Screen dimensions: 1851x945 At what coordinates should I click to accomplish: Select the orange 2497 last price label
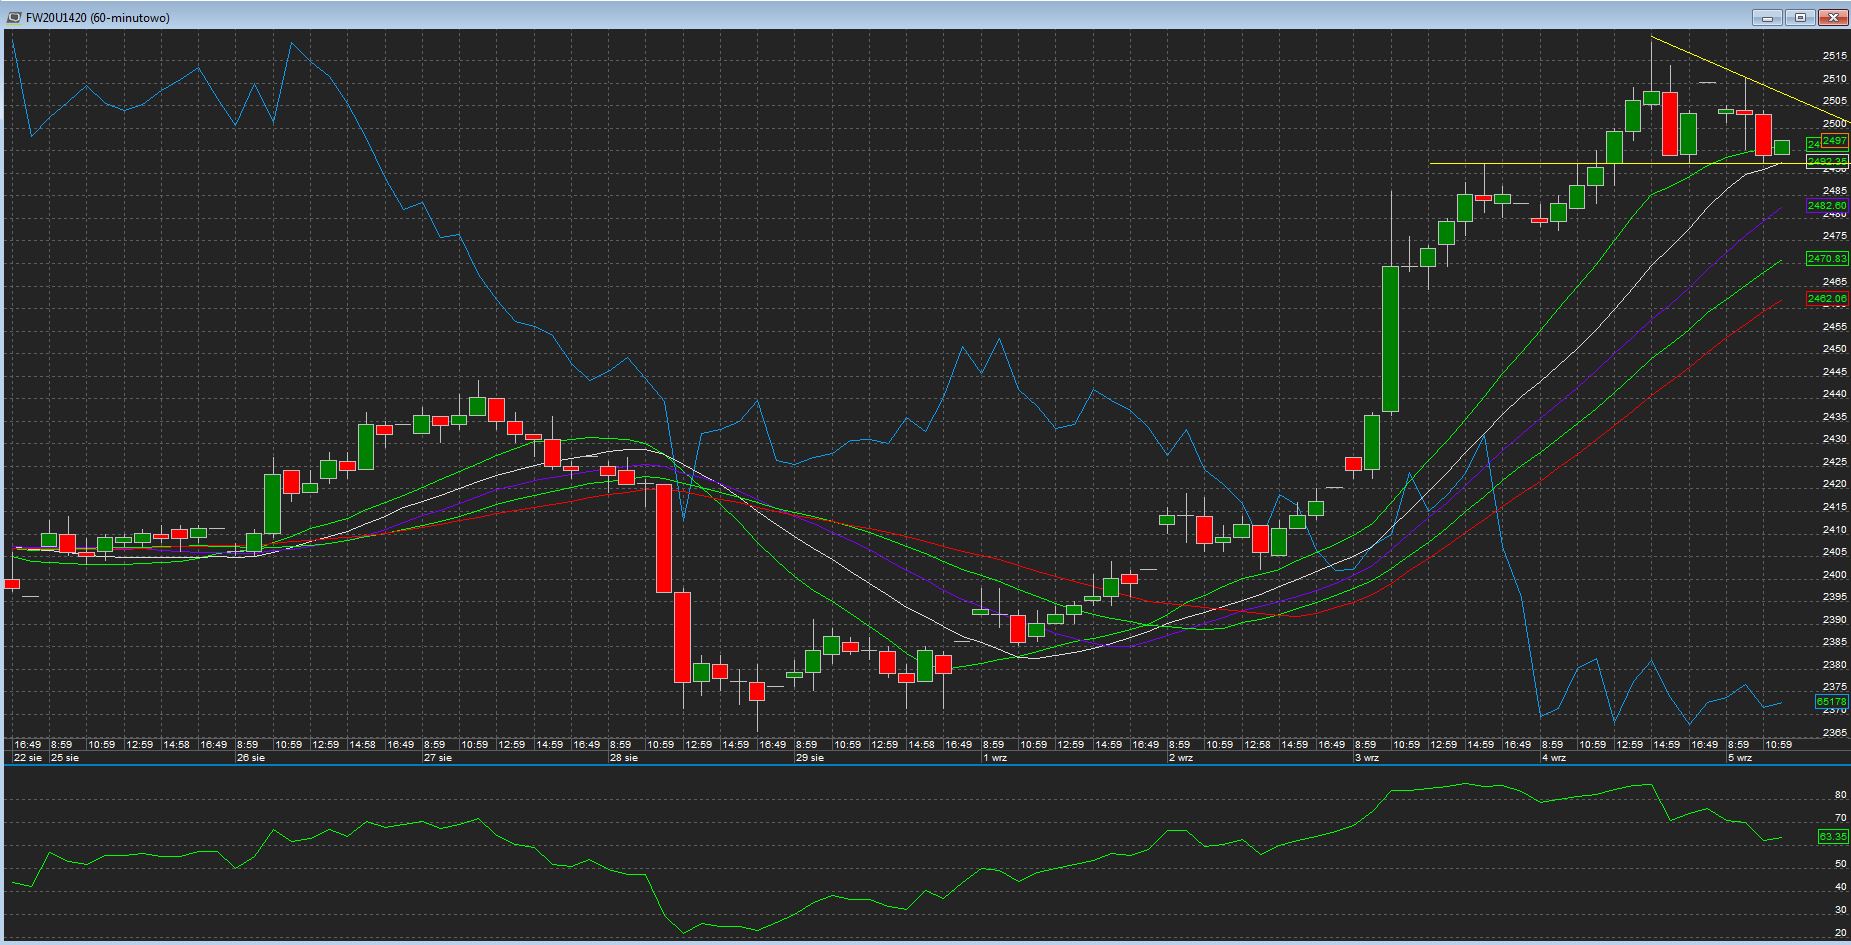click(1835, 141)
